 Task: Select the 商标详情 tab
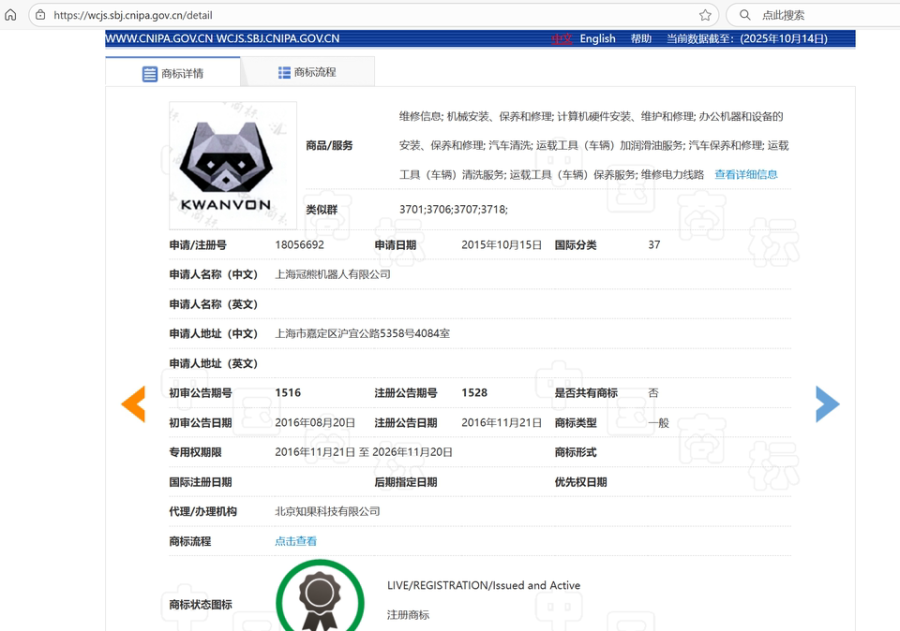tap(183, 71)
